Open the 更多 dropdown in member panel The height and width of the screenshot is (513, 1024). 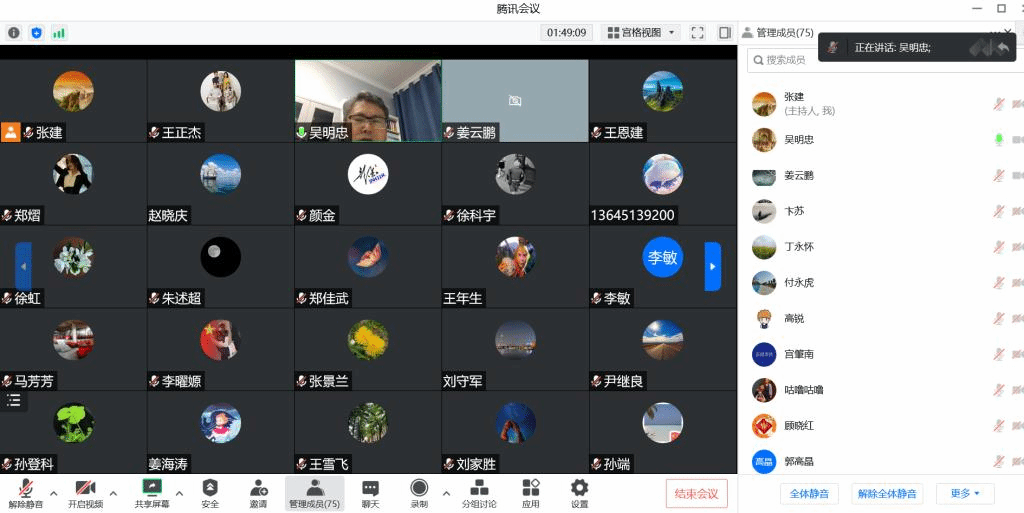click(965, 493)
